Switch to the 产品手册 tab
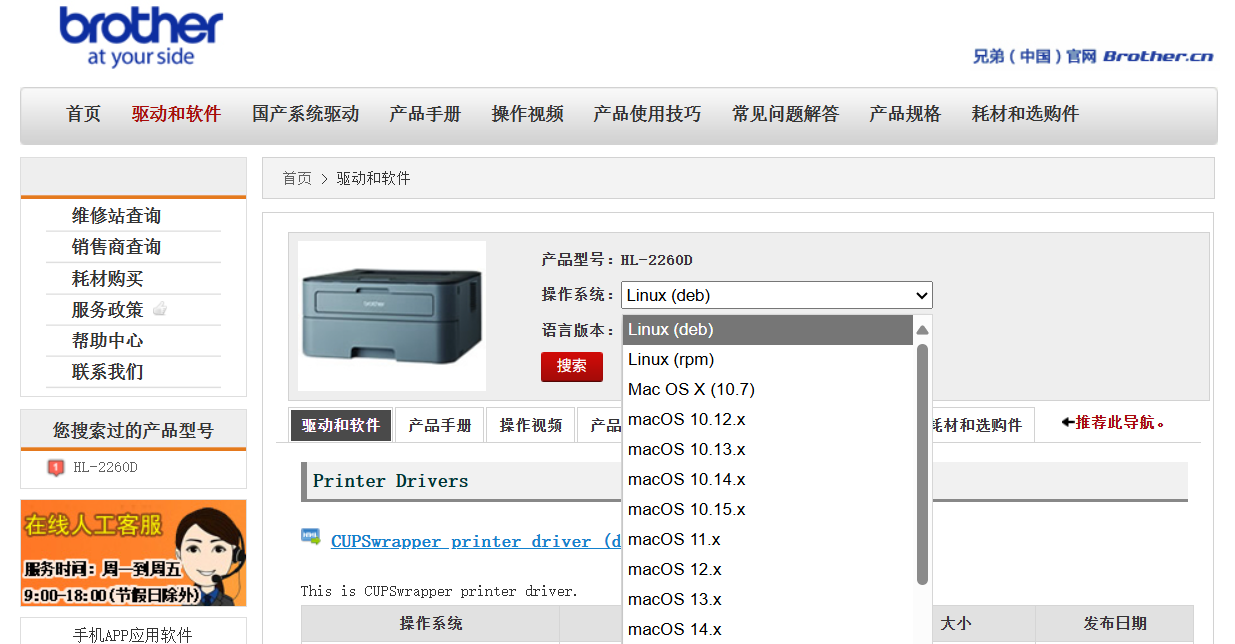This screenshot has height=644, width=1235. pyautogui.click(x=440, y=425)
